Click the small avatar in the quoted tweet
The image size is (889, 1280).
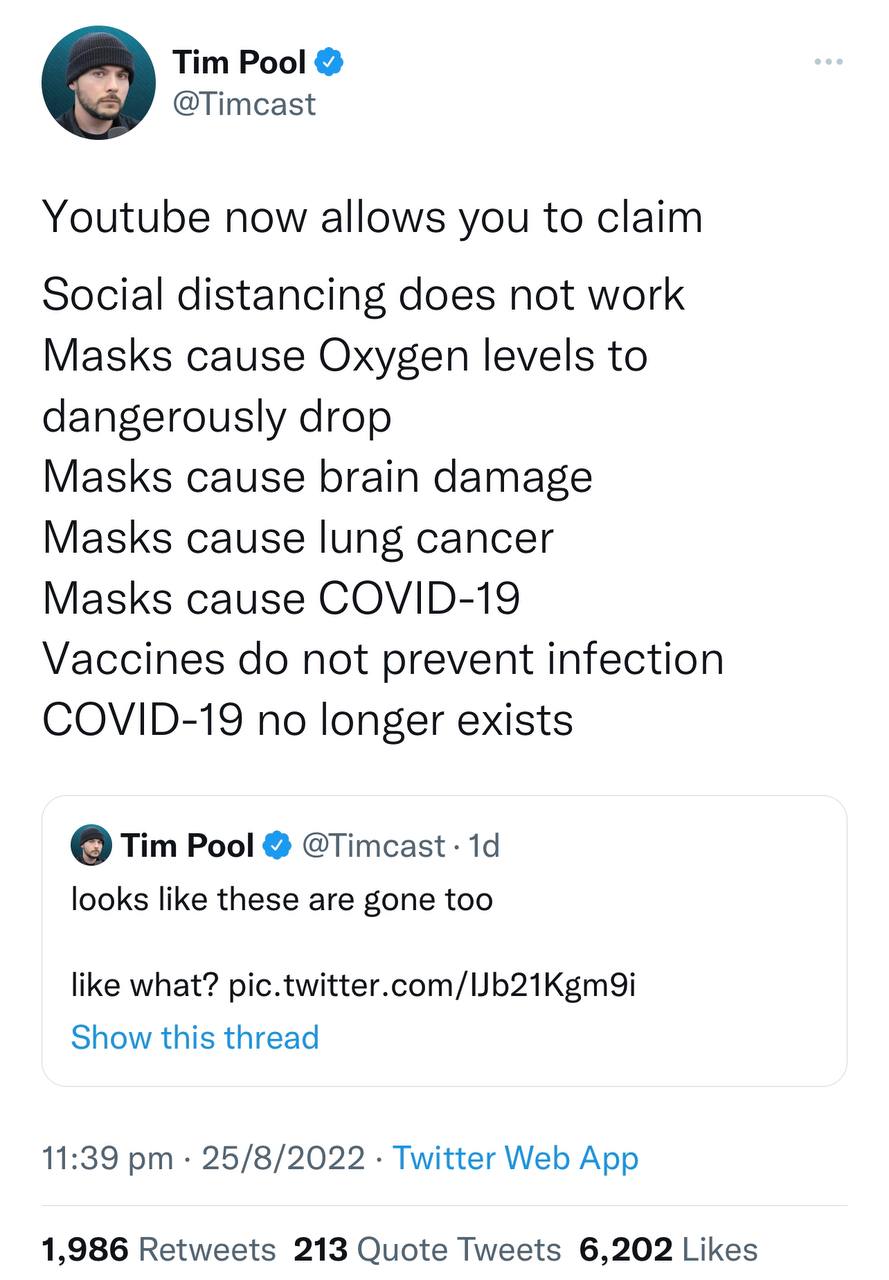point(91,845)
